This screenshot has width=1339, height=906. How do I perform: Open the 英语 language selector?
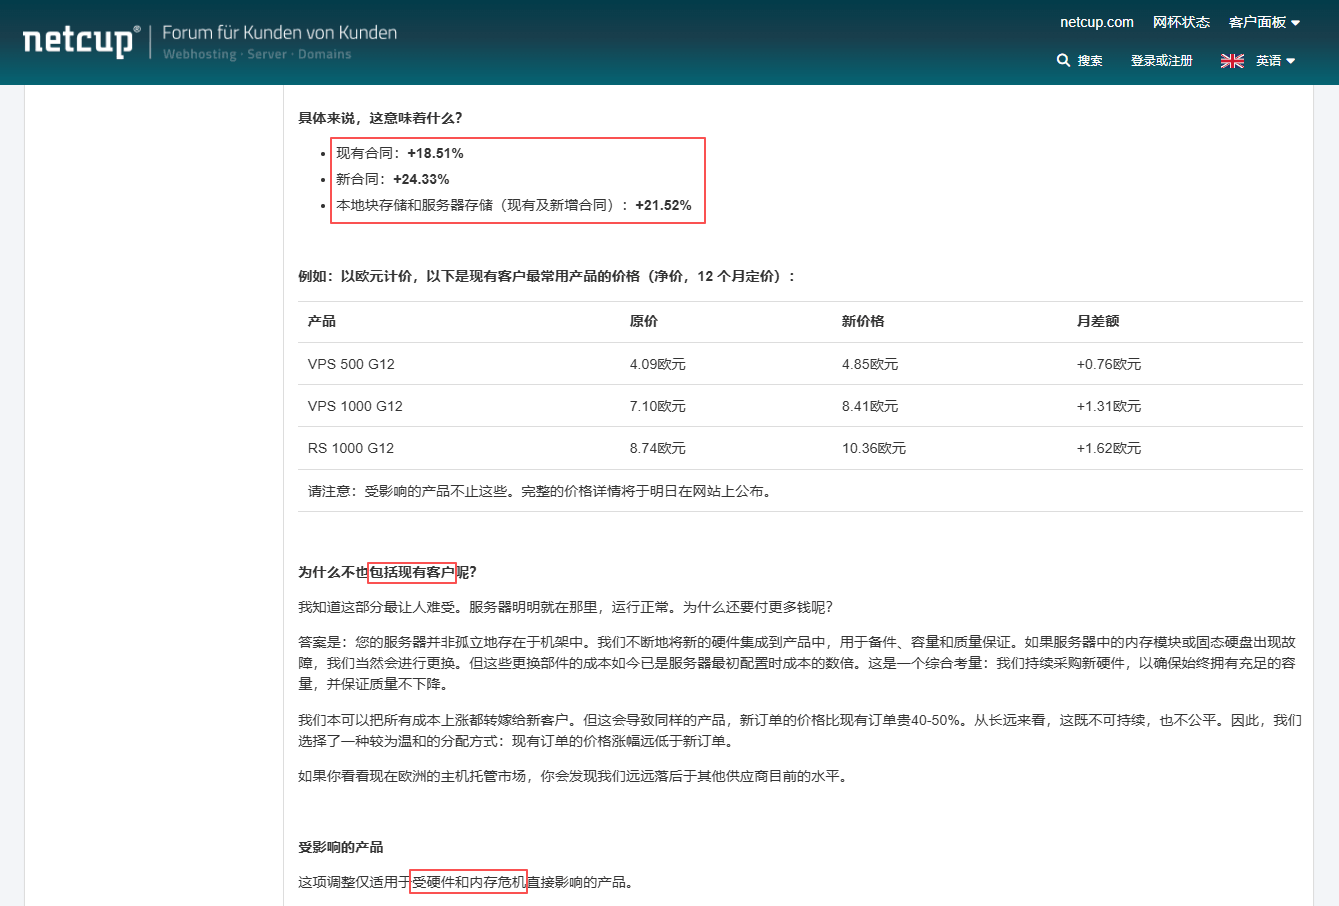pos(1275,61)
